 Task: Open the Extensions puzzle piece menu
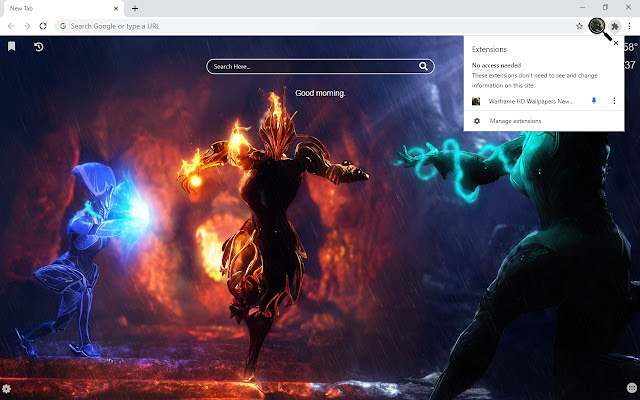[615, 26]
